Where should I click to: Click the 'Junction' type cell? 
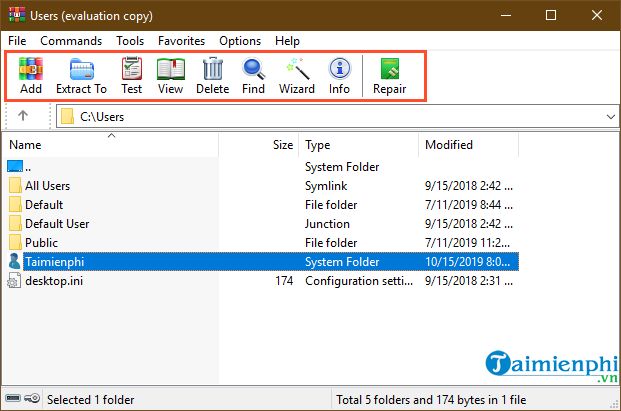pos(327,223)
